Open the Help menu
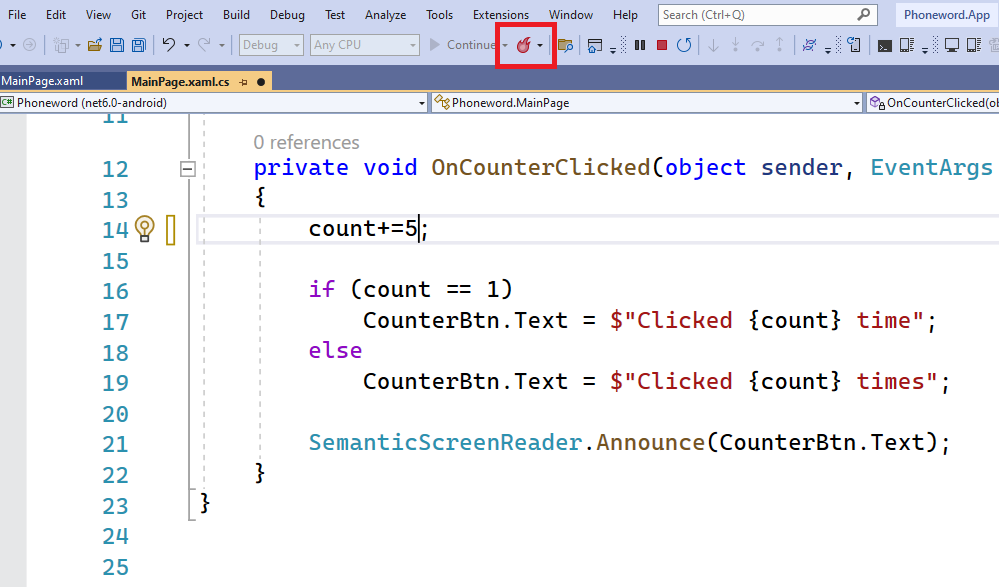The height and width of the screenshot is (587, 999). click(x=625, y=15)
